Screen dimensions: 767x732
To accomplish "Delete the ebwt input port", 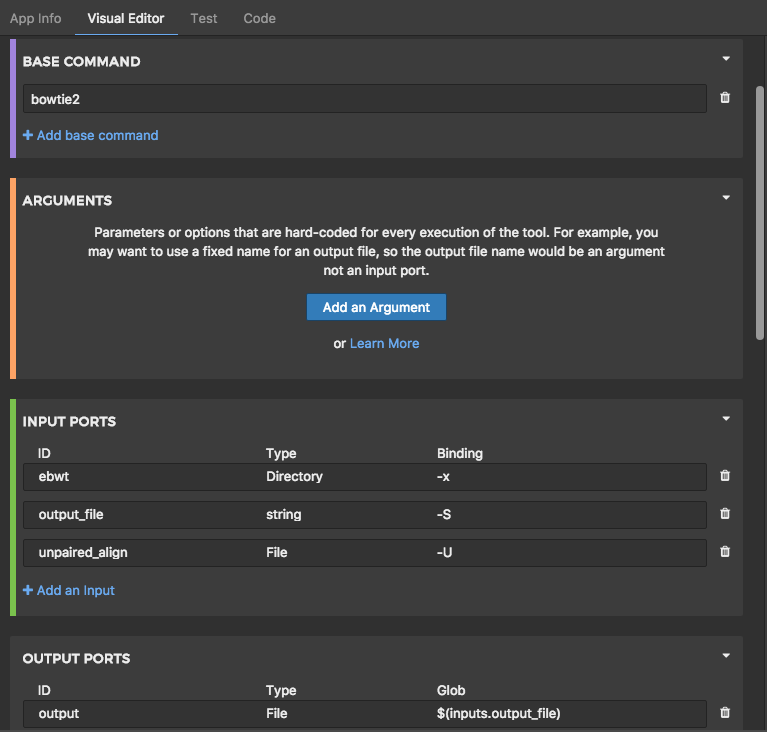I will click(725, 476).
